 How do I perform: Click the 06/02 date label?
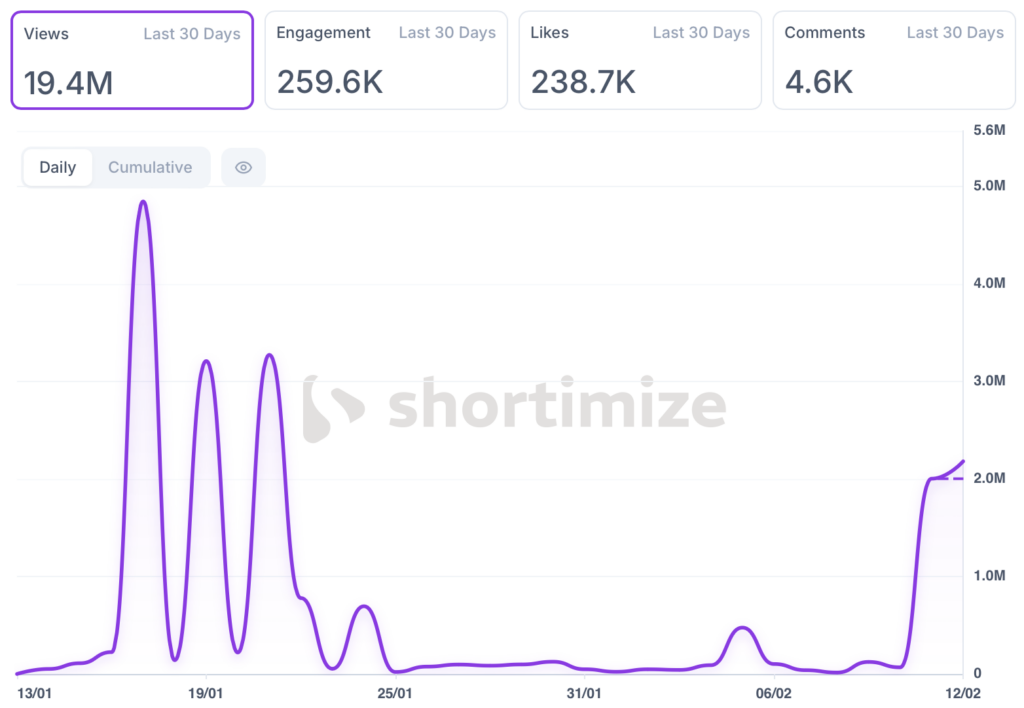coord(774,692)
